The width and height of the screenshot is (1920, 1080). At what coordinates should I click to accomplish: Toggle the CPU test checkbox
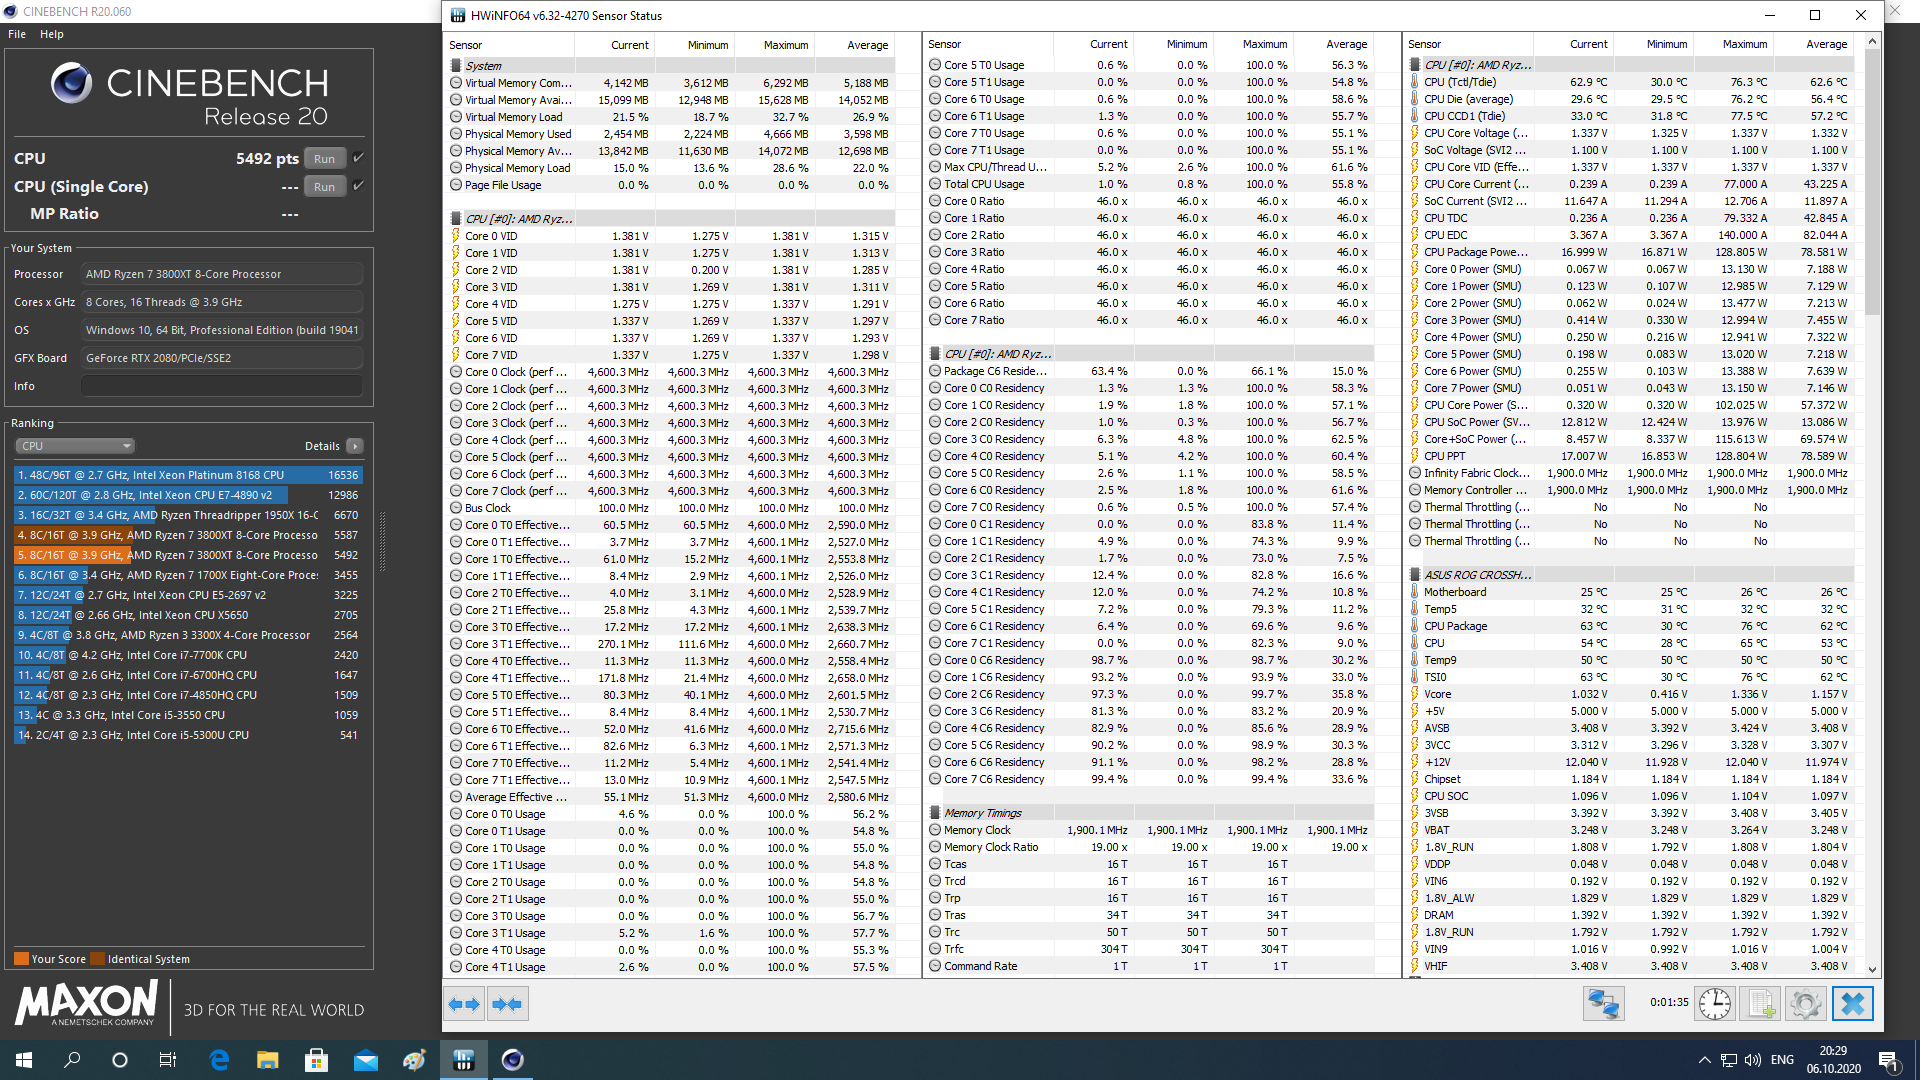(358, 158)
